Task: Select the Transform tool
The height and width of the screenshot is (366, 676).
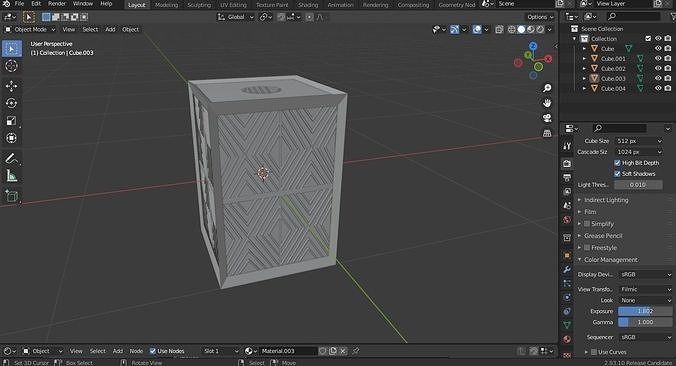Action: coord(12,138)
